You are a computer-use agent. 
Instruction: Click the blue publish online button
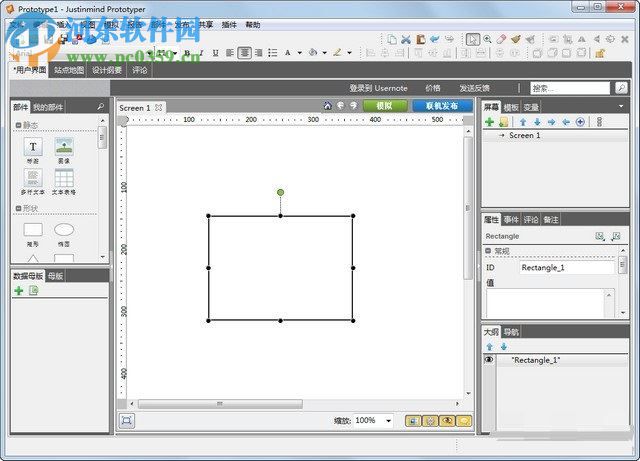(x=442, y=106)
